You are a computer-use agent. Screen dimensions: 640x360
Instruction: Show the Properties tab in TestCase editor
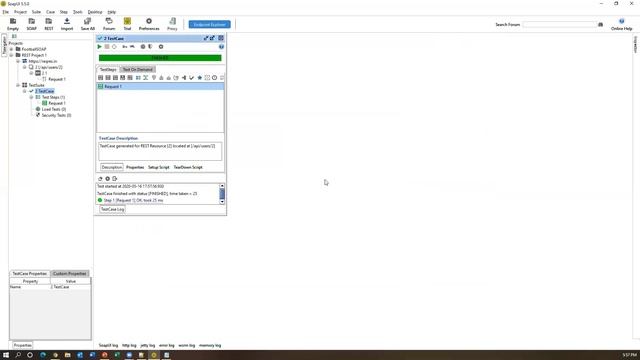tap(135, 167)
